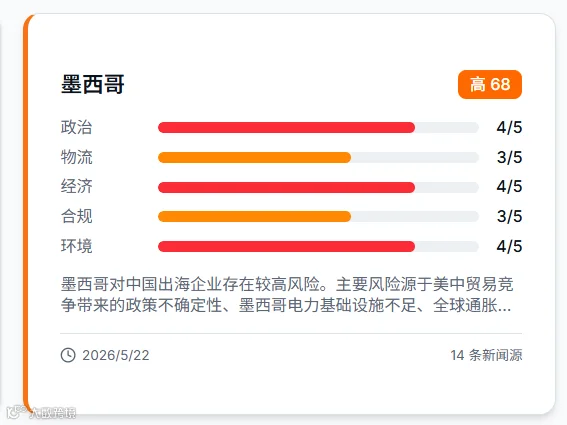
Task: Click the 合规 orange progress bar
Action: (318, 216)
